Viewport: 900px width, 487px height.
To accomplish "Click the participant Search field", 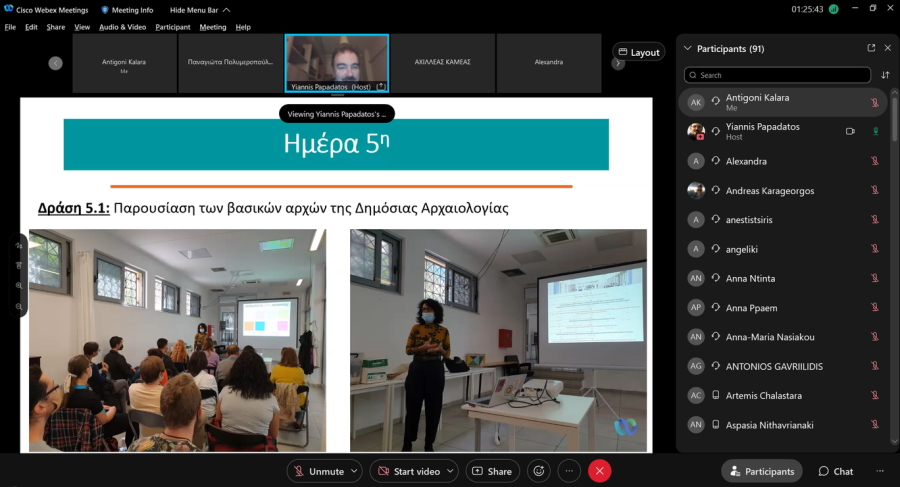I will tap(777, 75).
